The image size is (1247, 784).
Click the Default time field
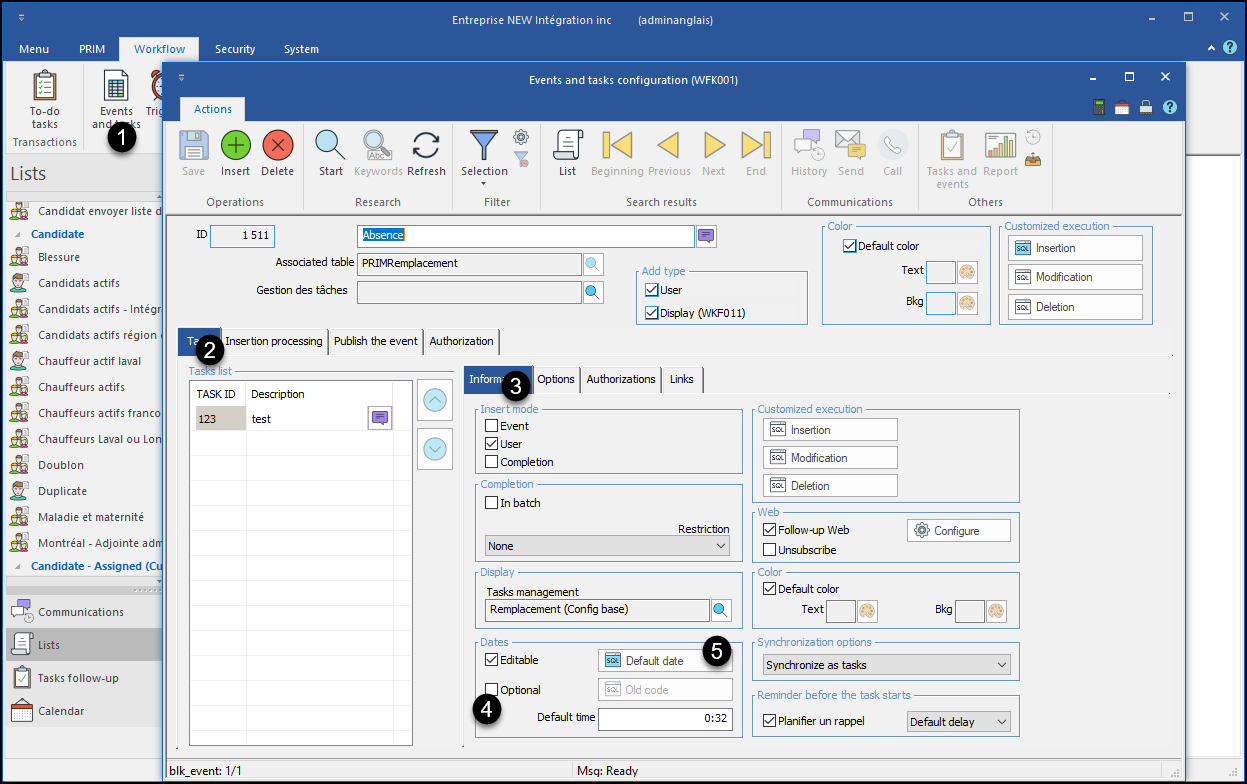[665, 718]
